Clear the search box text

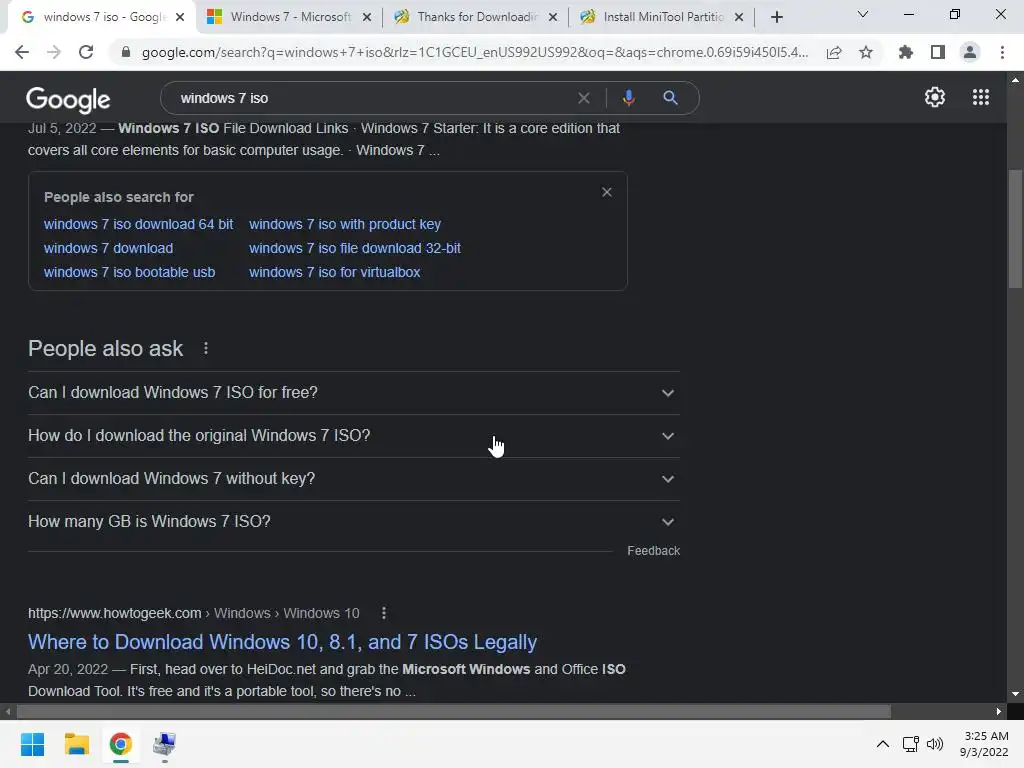point(584,98)
